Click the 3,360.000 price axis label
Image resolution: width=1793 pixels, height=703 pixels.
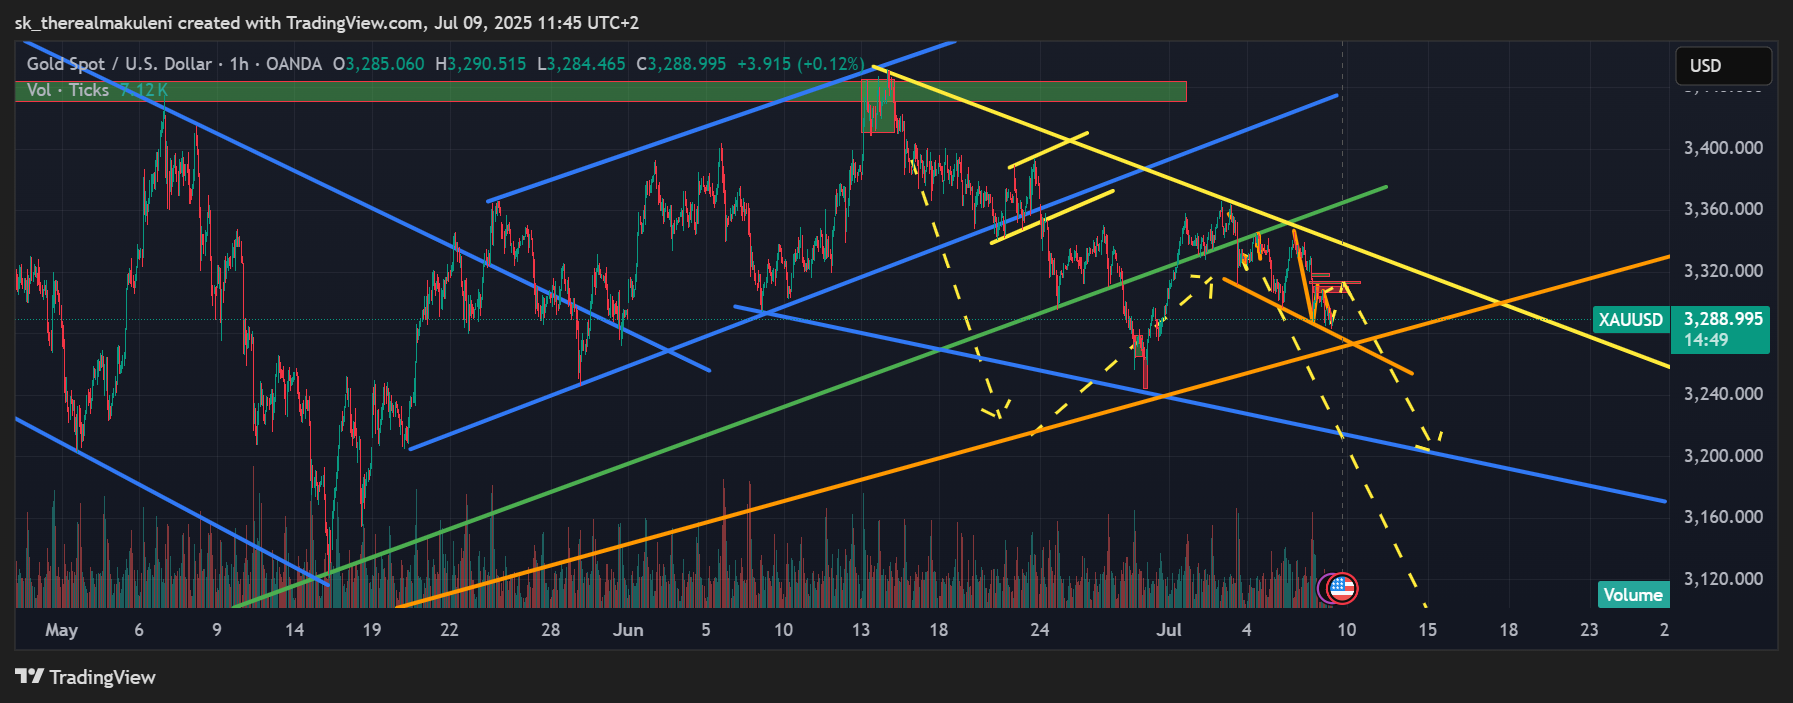(x=1723, y=209)
